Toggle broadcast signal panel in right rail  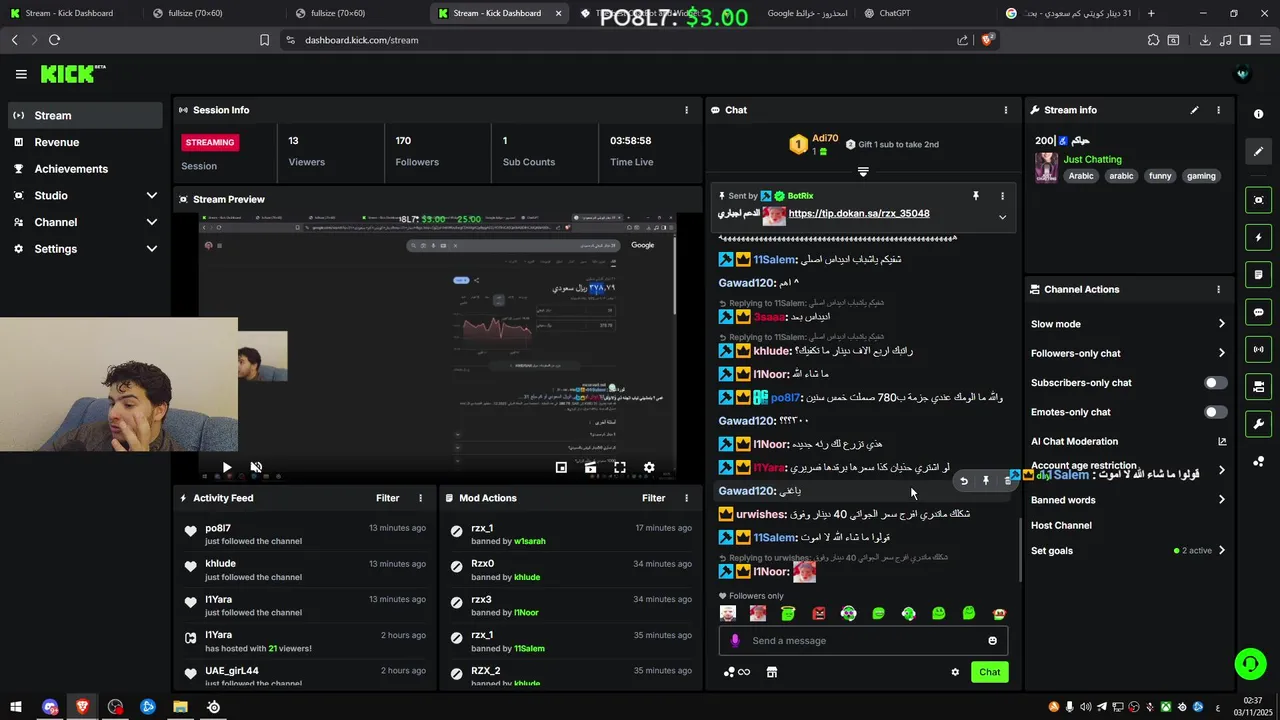click(1258, 349)
